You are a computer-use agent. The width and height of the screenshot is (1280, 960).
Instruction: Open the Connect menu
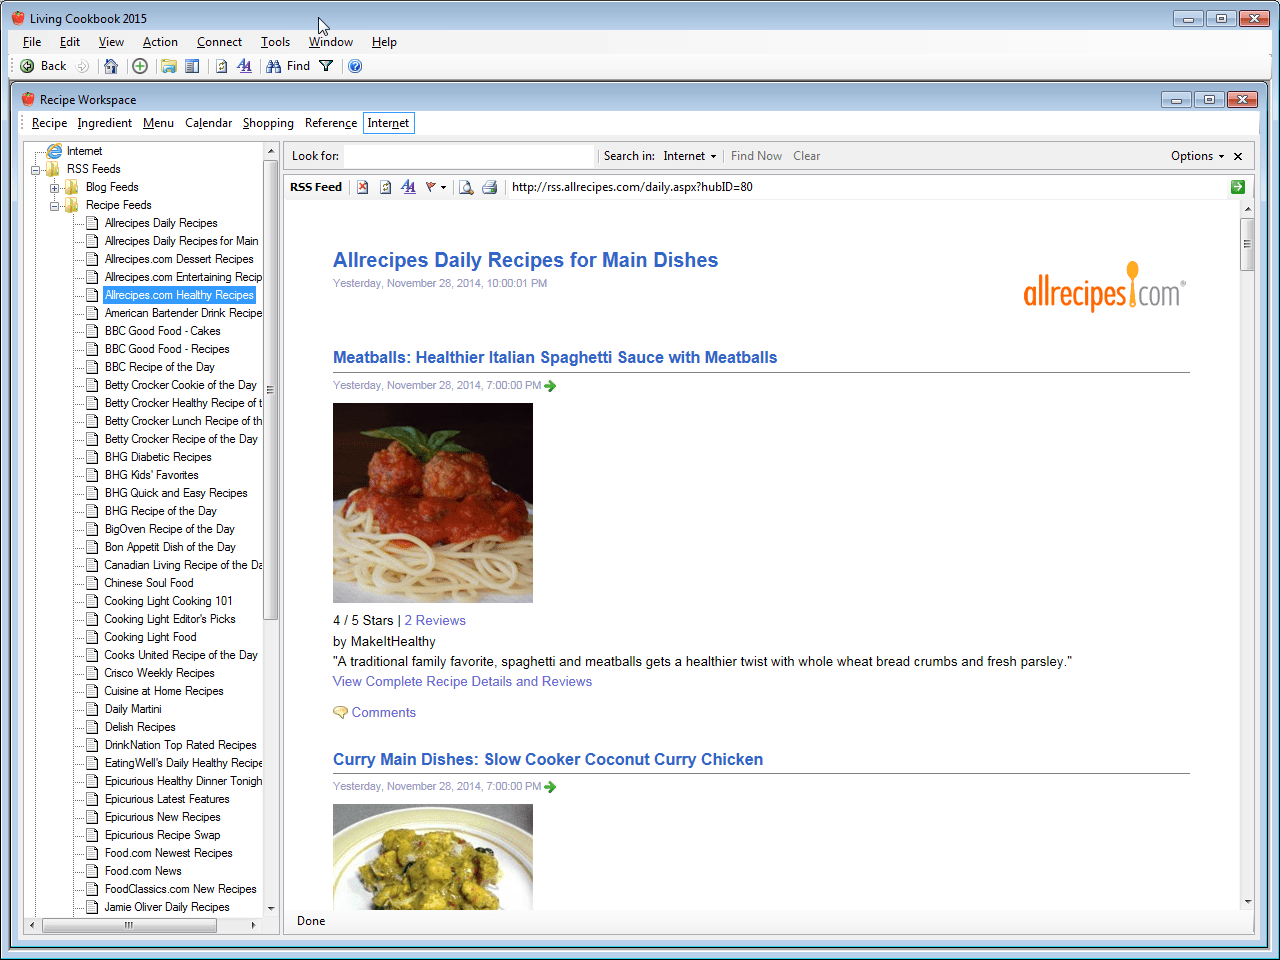point(219,42)
